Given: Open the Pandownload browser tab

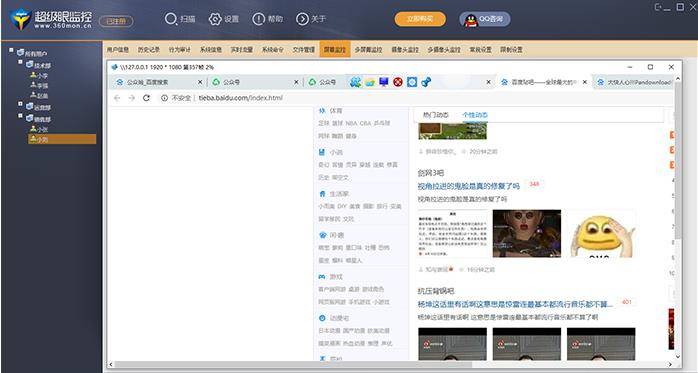Looking at the screenshot, I should (x=634, y=82).
